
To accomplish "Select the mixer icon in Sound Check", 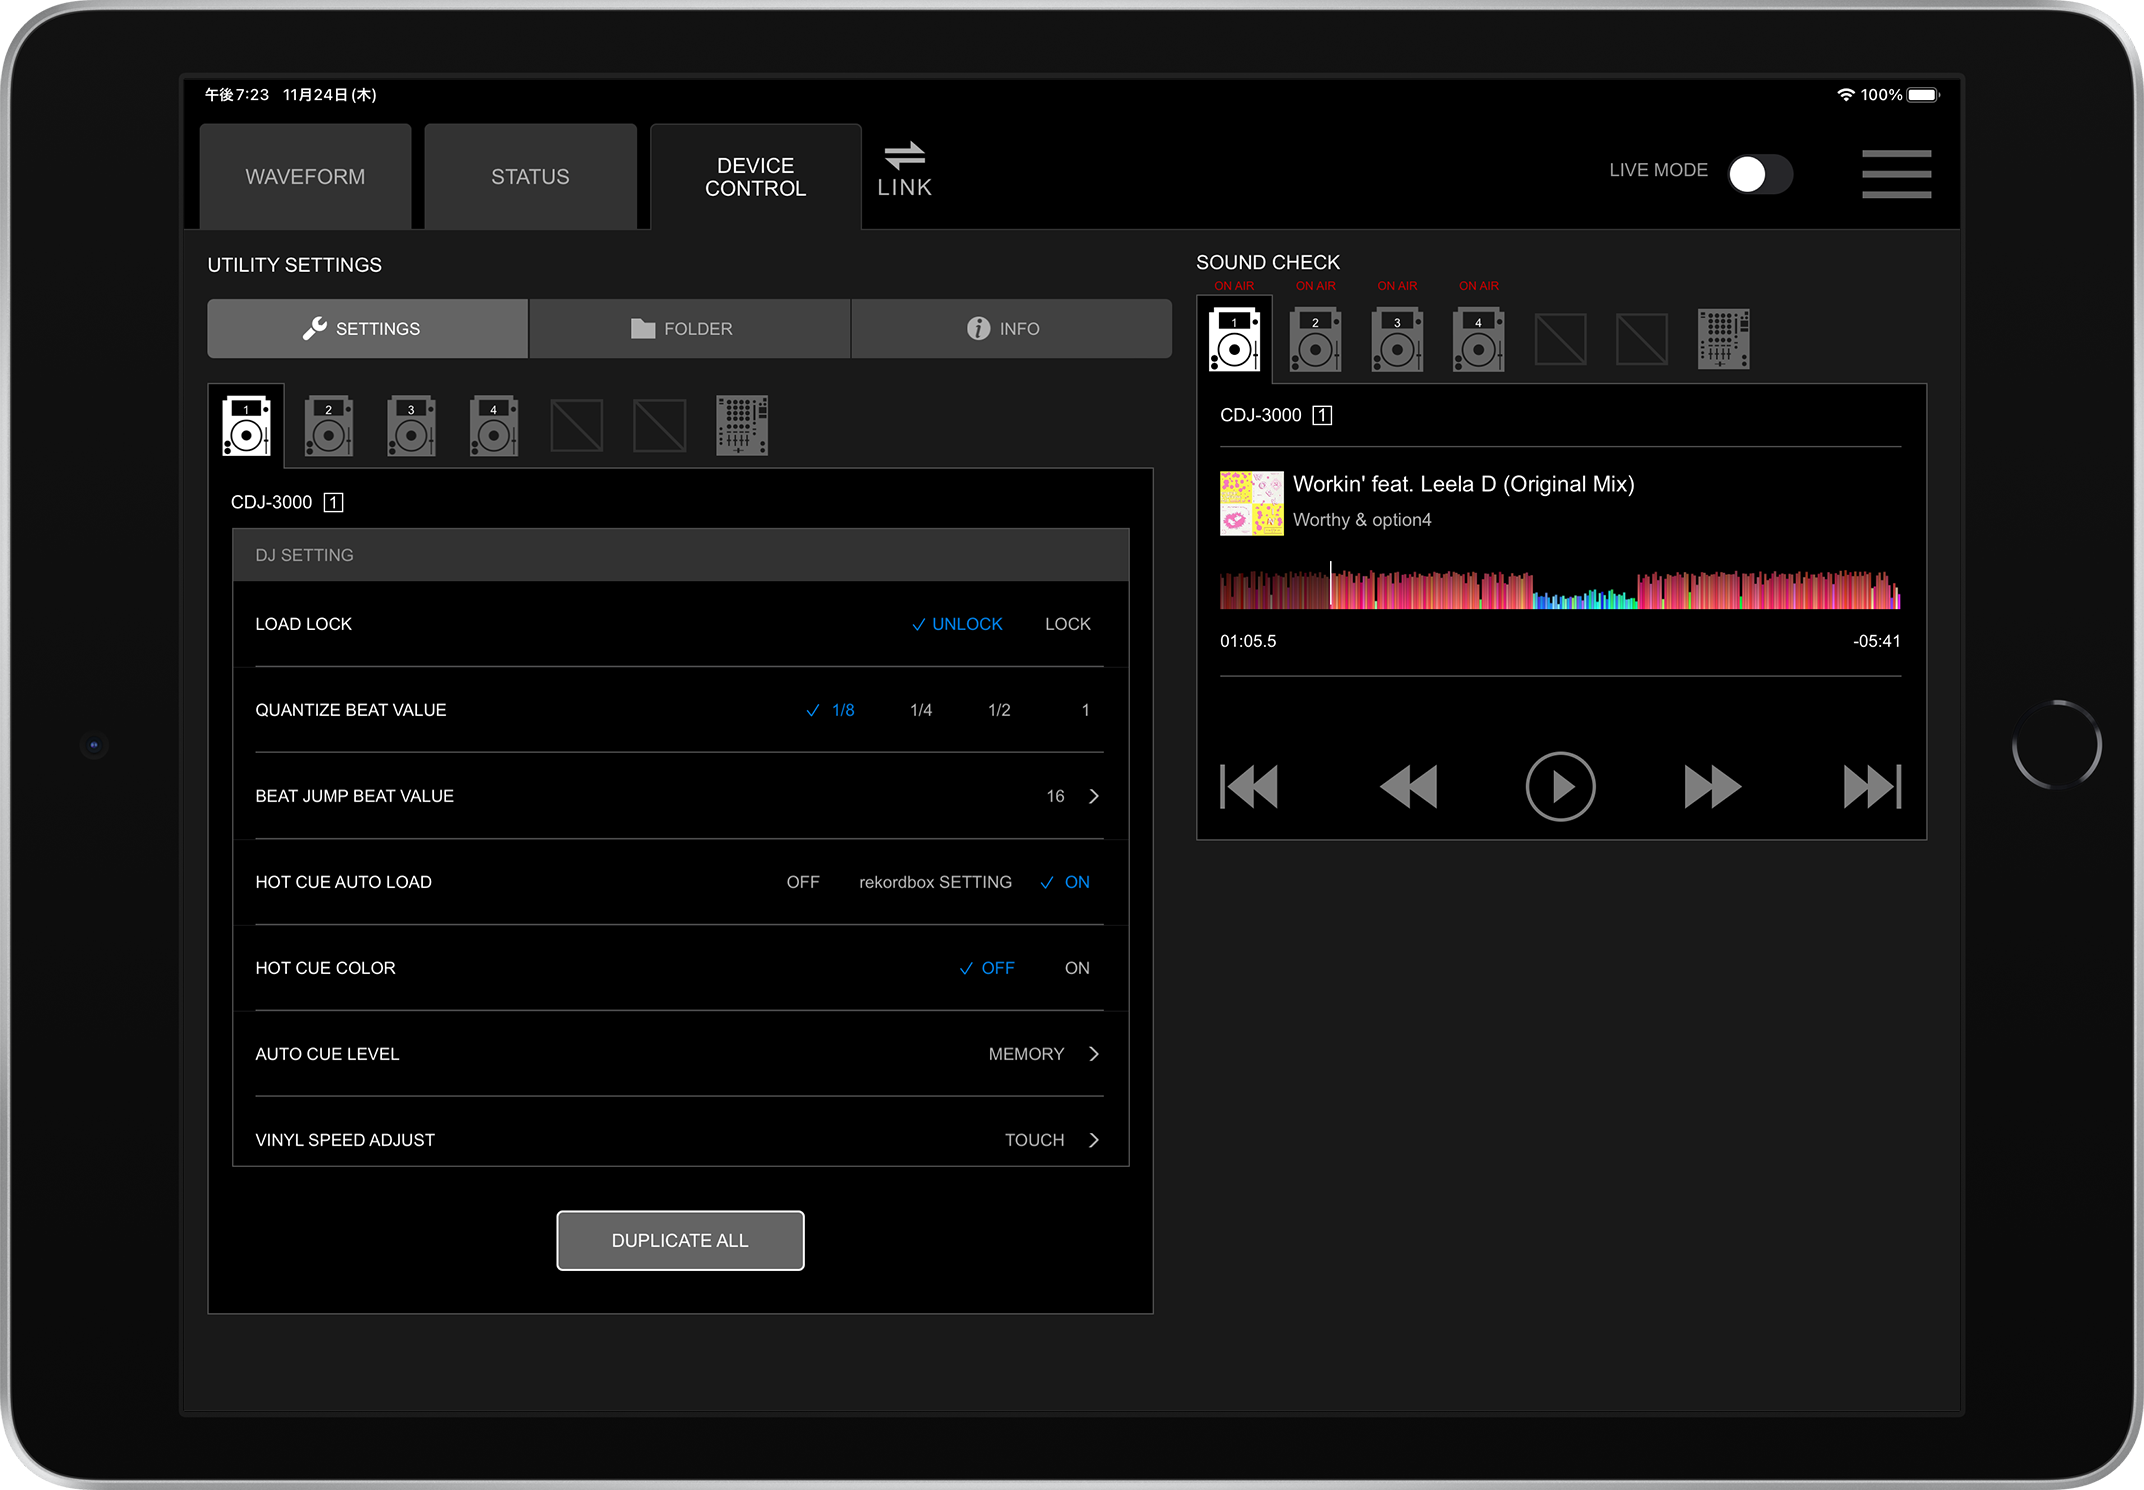I will tap(1723, 340).
